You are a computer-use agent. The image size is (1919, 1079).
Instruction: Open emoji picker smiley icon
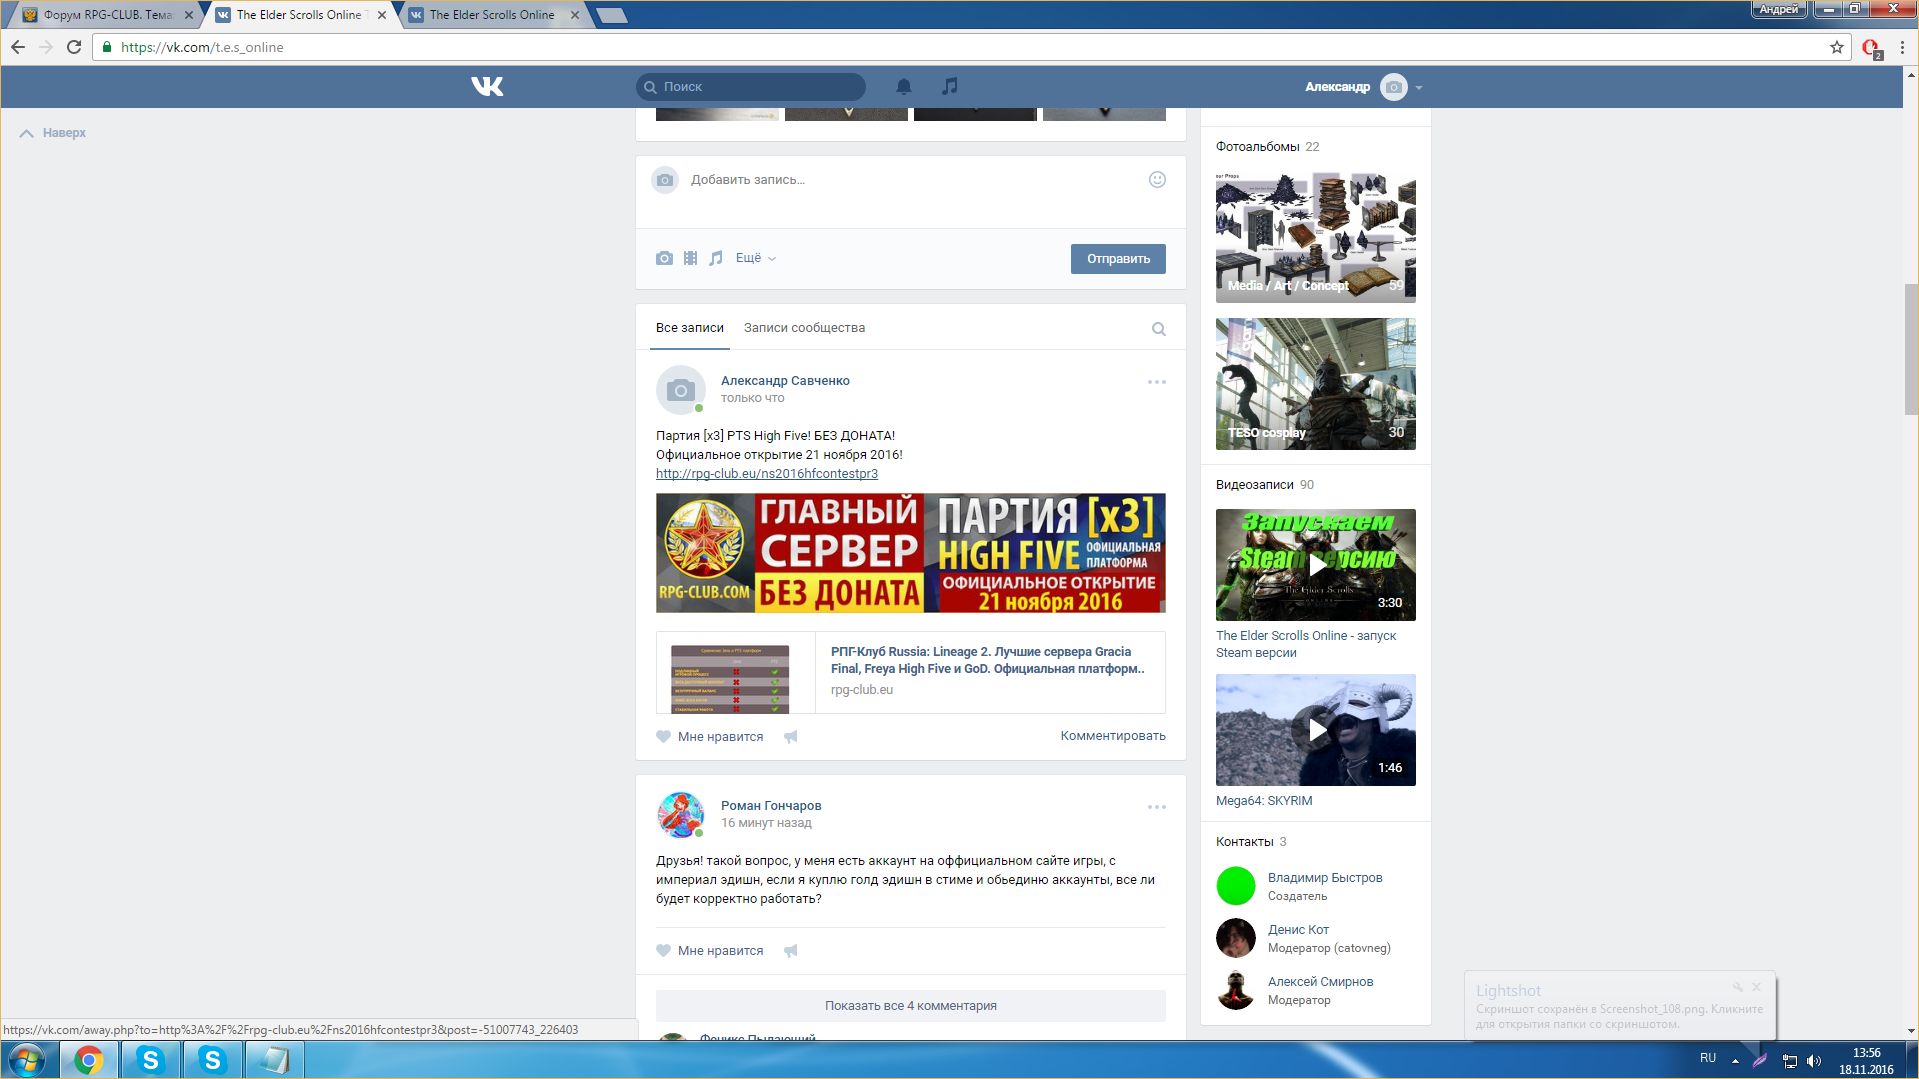pyautogui.click(x=1157, y=180)
